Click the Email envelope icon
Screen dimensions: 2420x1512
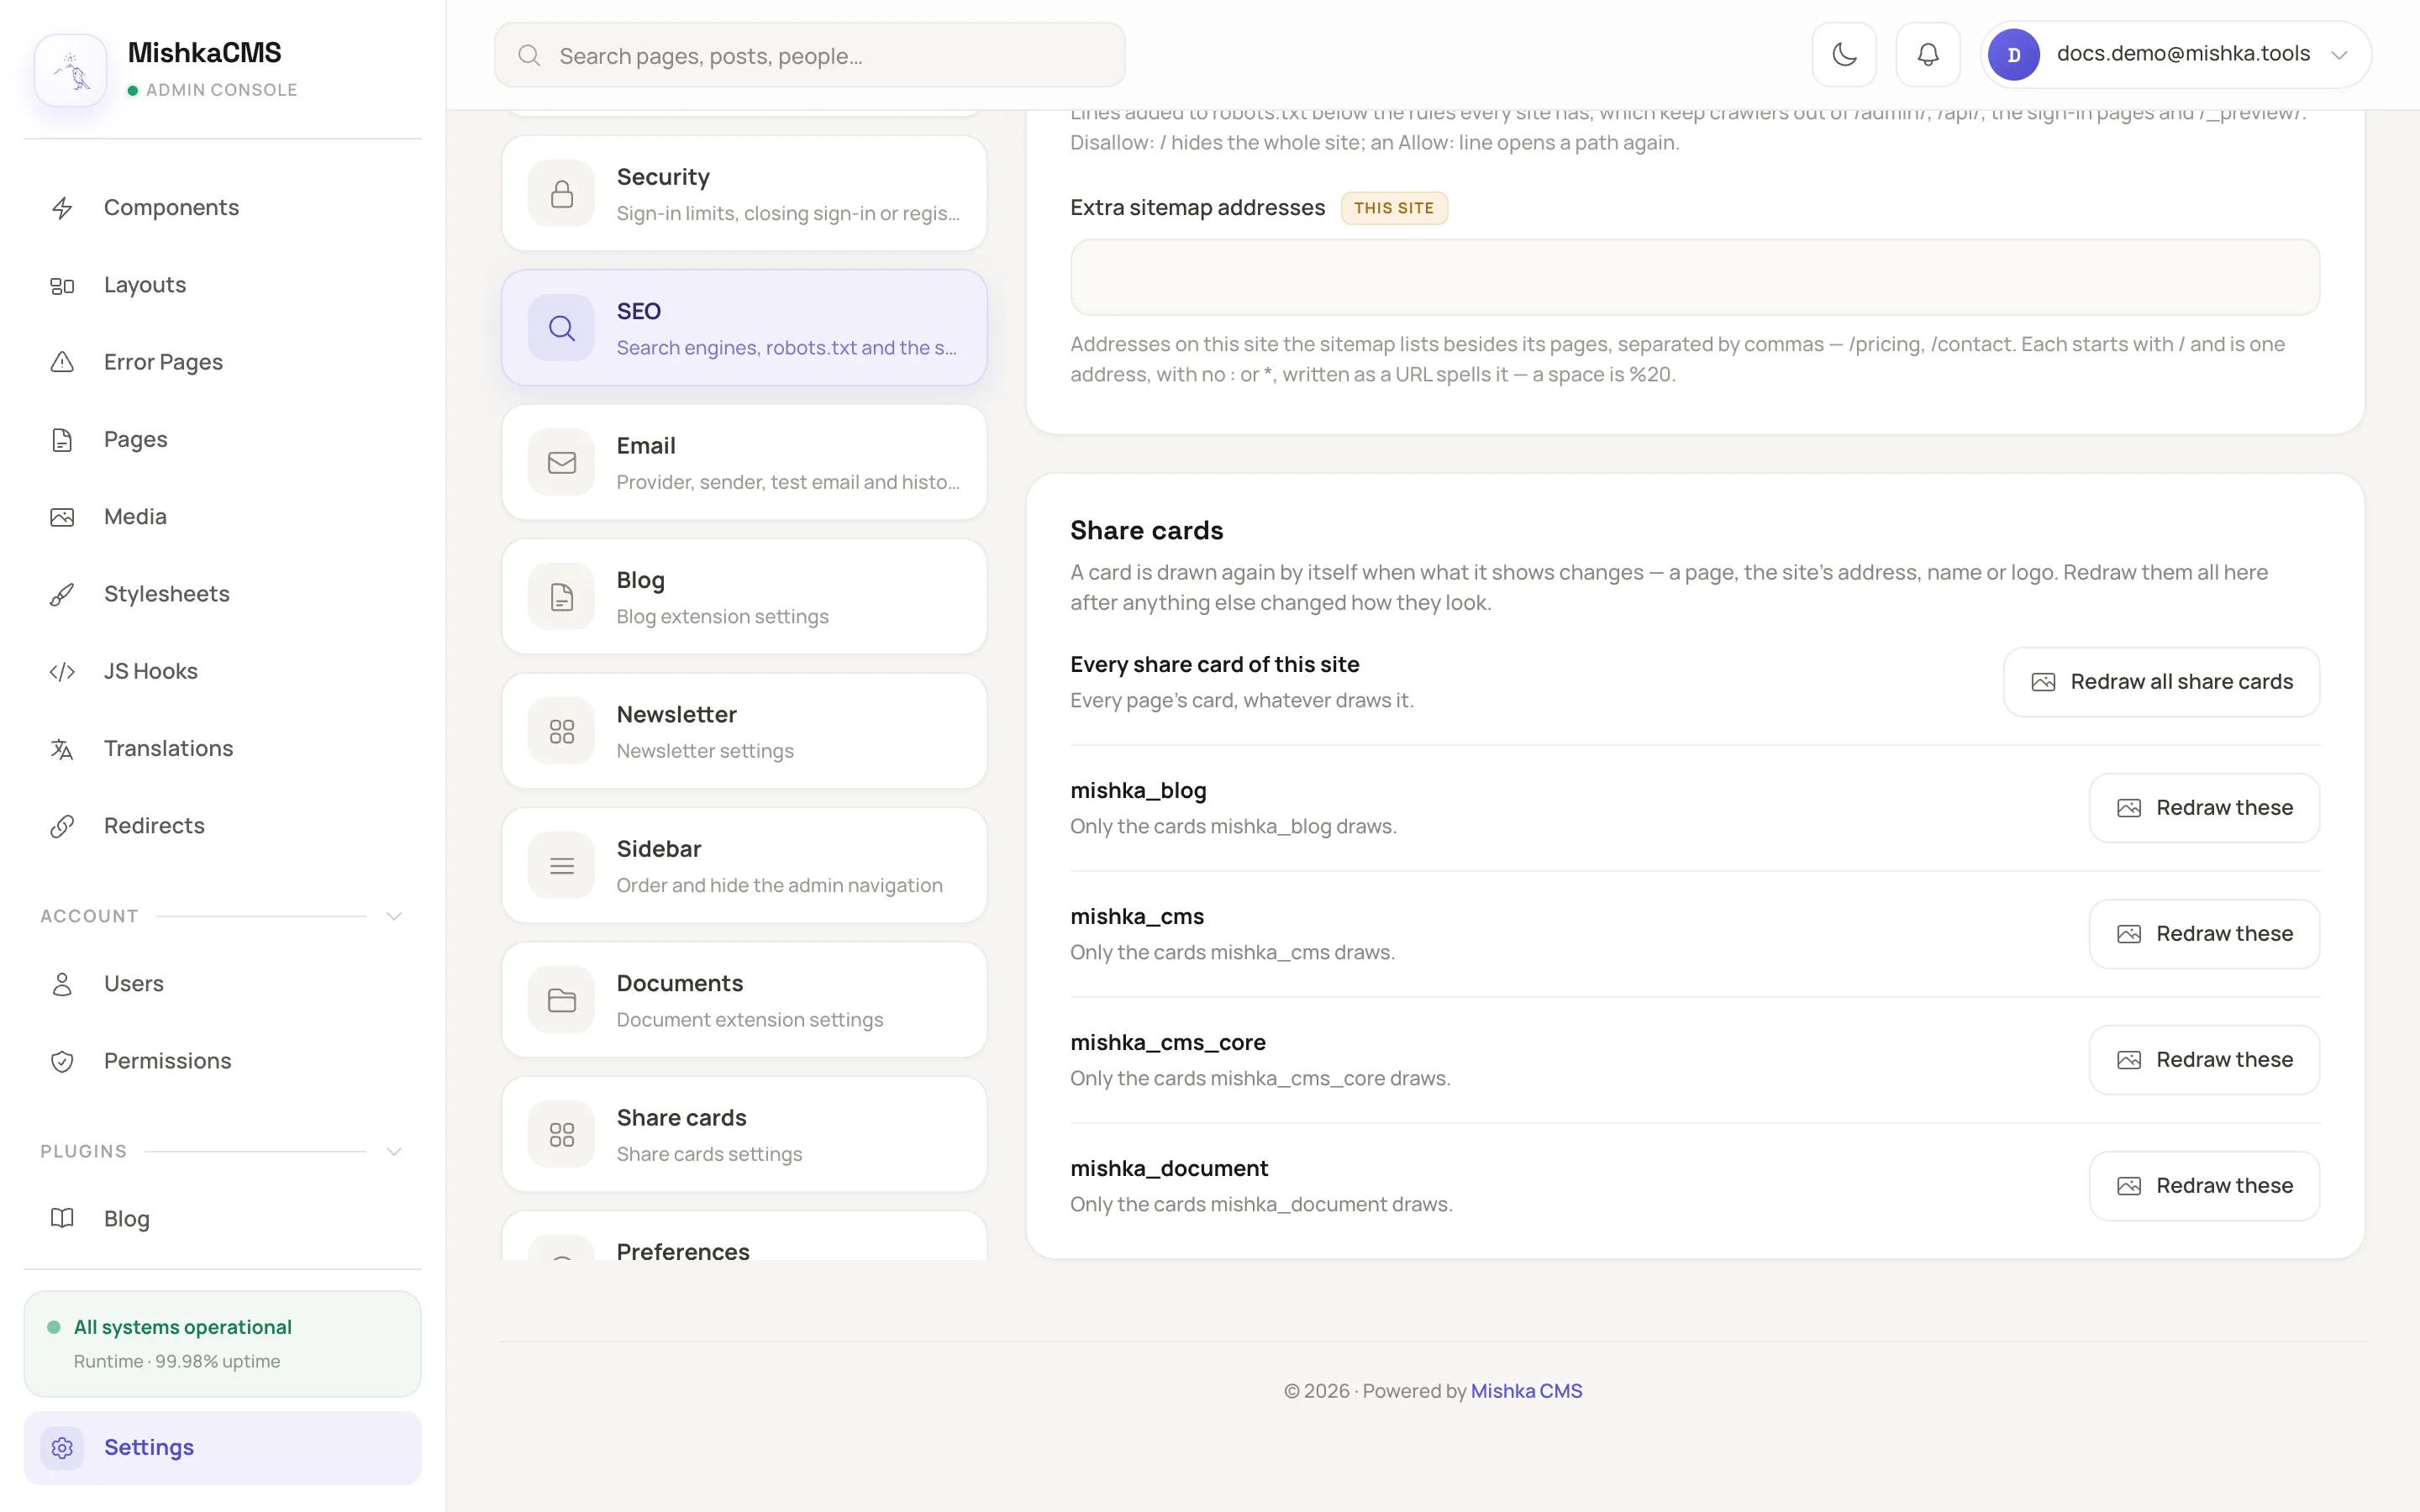(561, 462)
